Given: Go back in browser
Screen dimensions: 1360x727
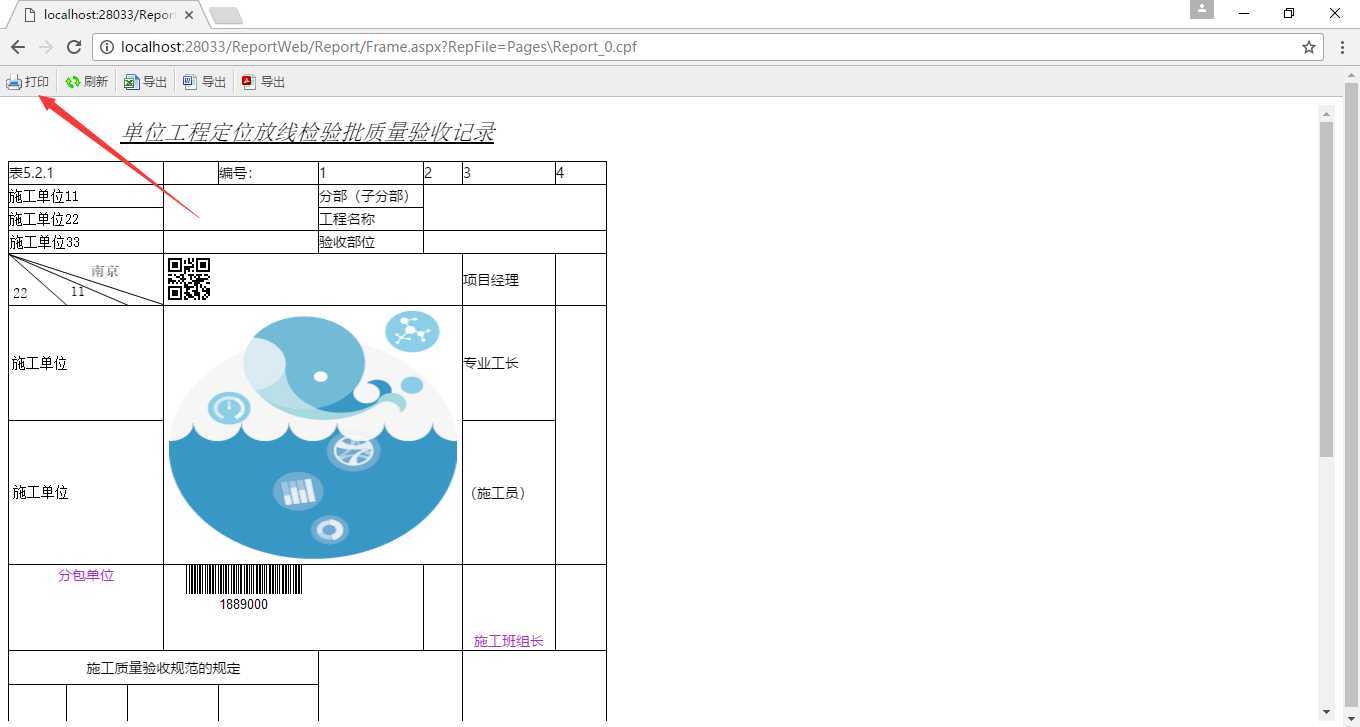Looking at the screenshot, I should [18, 47].
